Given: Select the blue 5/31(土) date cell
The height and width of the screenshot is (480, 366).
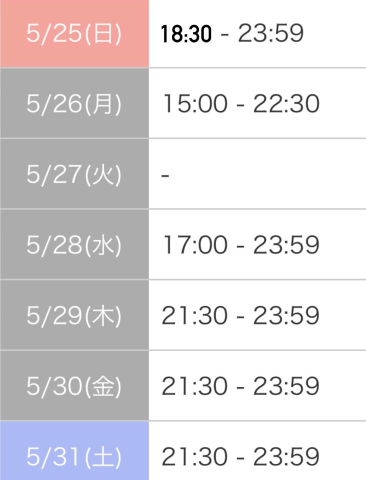Looking at the screenshot, I should (x=74, y=451).
